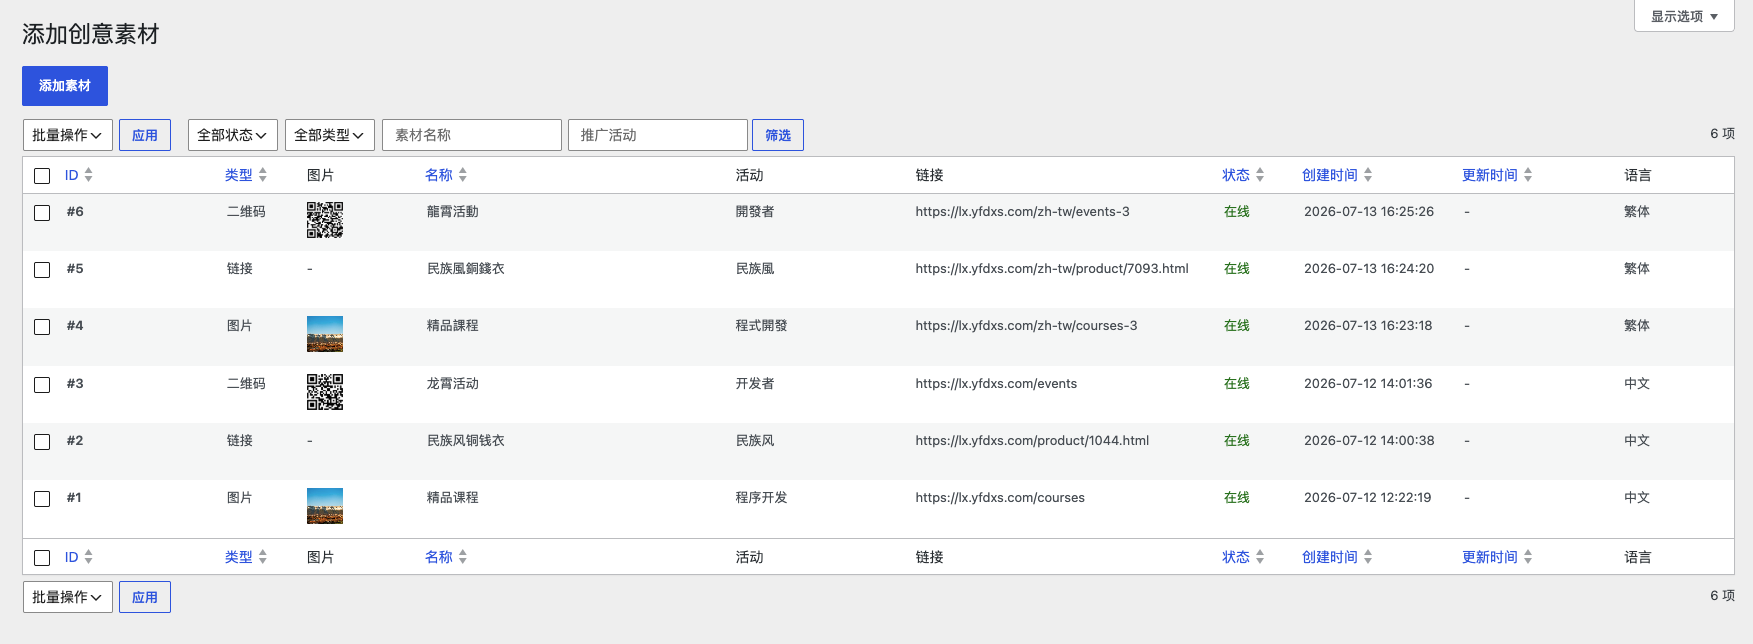Screen dimensions: 1753x644
Task: Click the name 龙霄活动
Action: [x=453, y=384]
